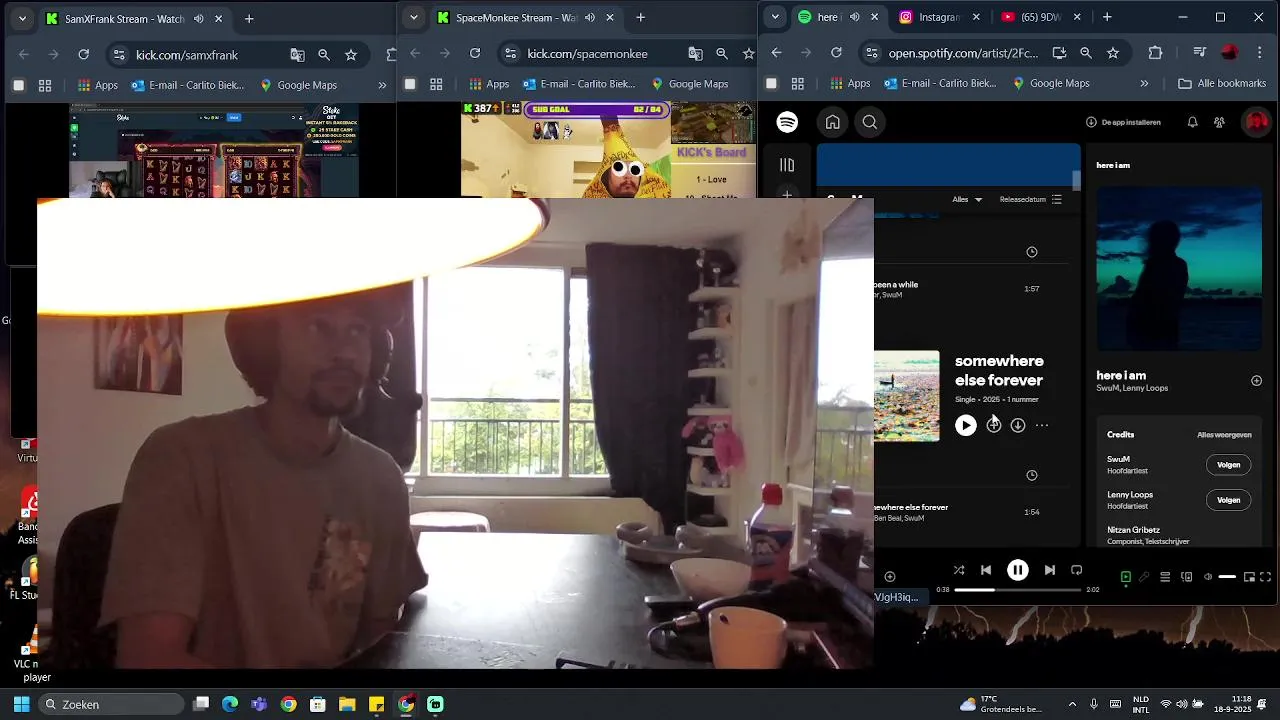Viewport: 1280px width, 720px height.
Task: Click 'De app installeren' link
Action: point(1123,122)
